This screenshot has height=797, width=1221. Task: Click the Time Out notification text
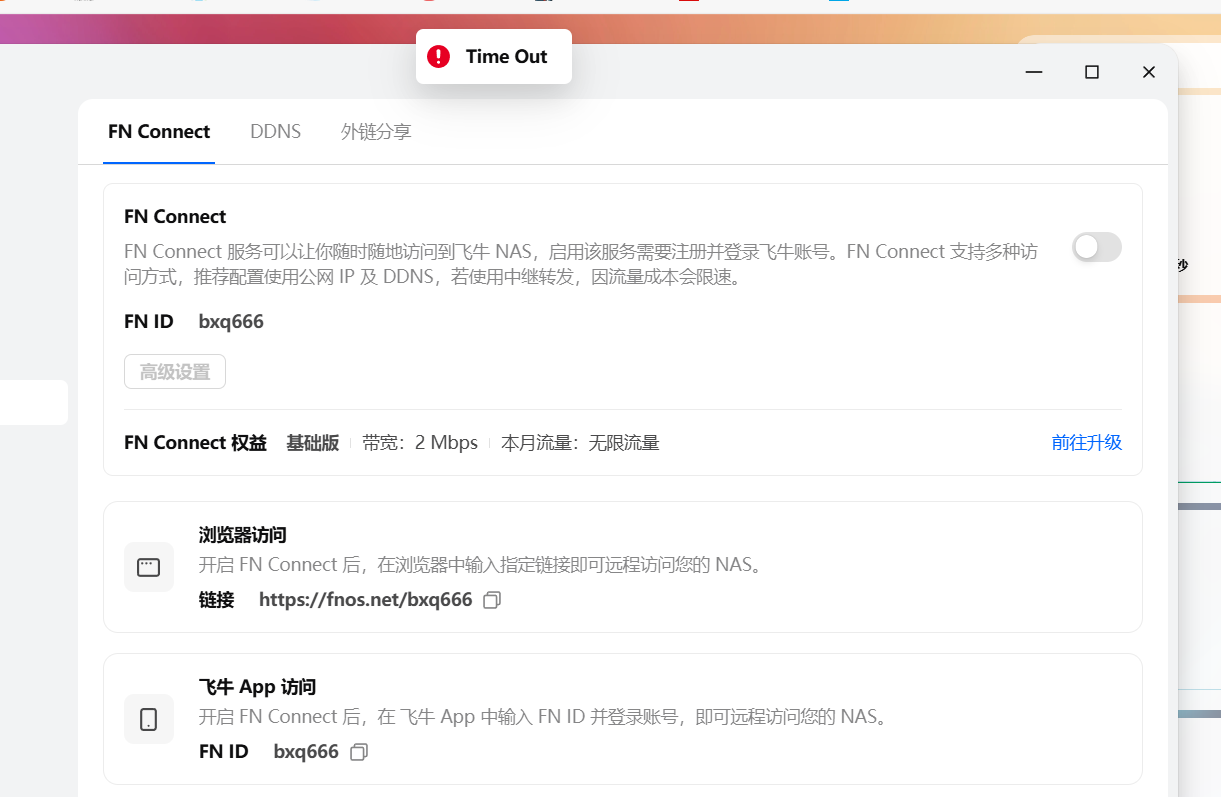tap(506, 57)
